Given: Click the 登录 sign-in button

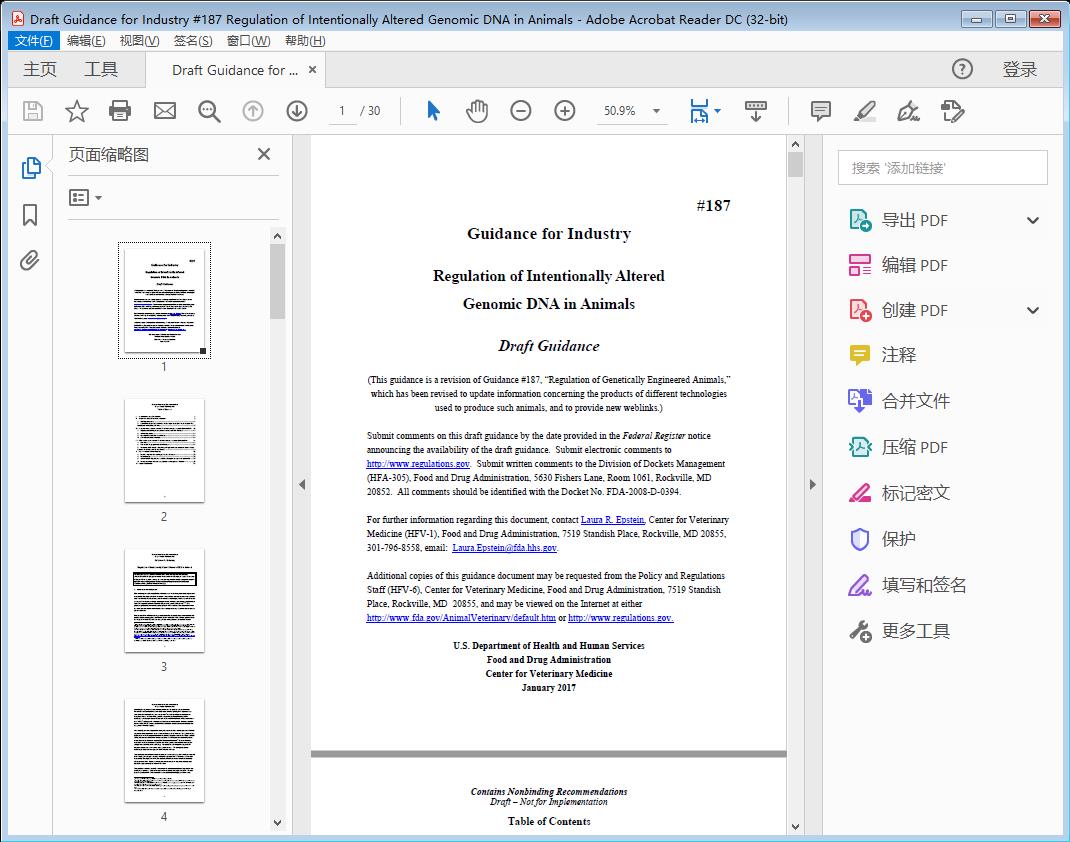Looking at the screenshot, I should pyautogui.click(x=1019, y=70).
